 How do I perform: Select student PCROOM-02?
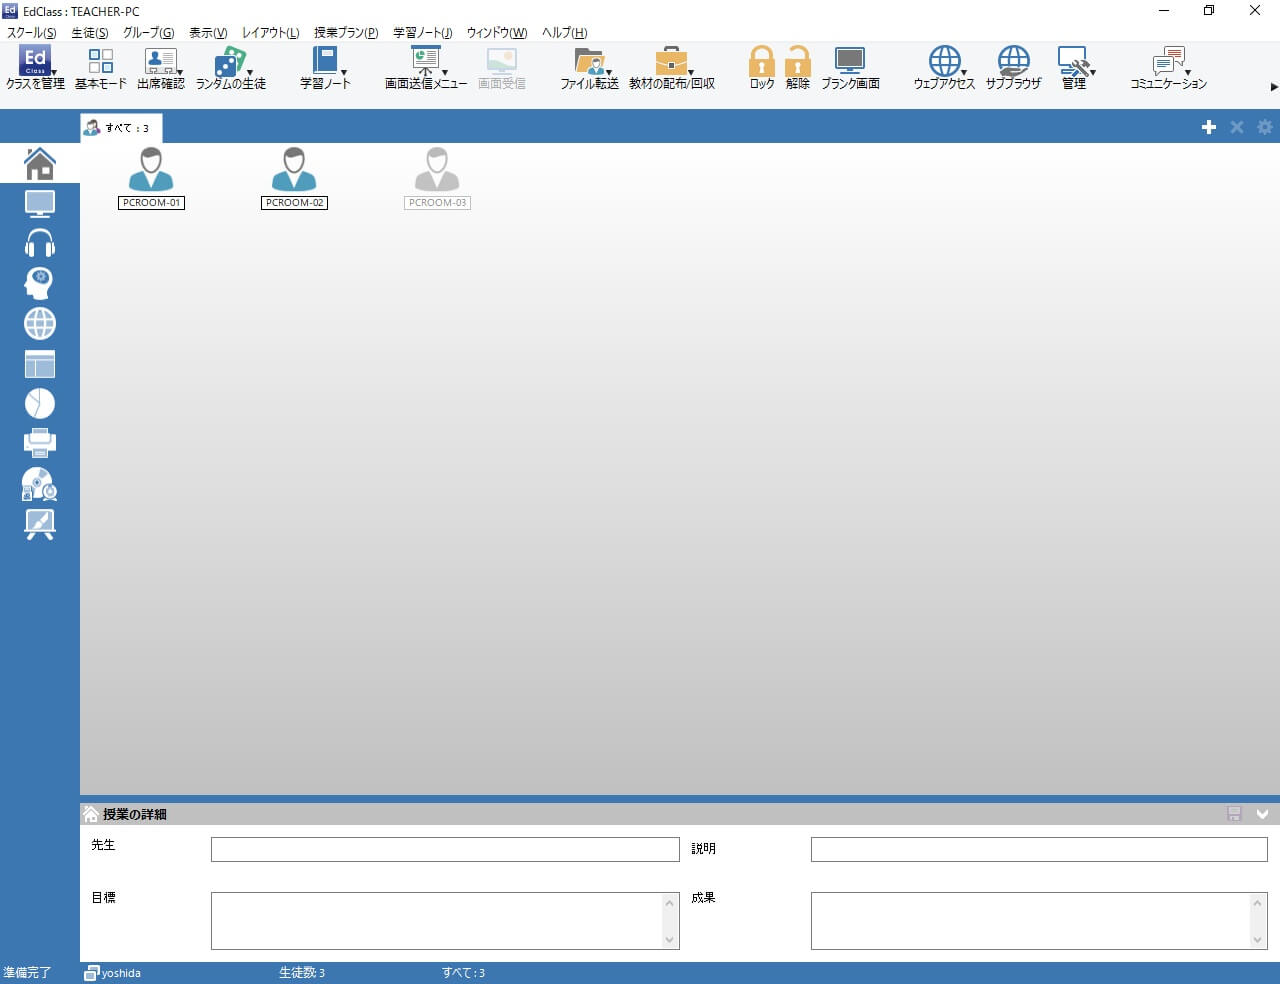[294, 177]
